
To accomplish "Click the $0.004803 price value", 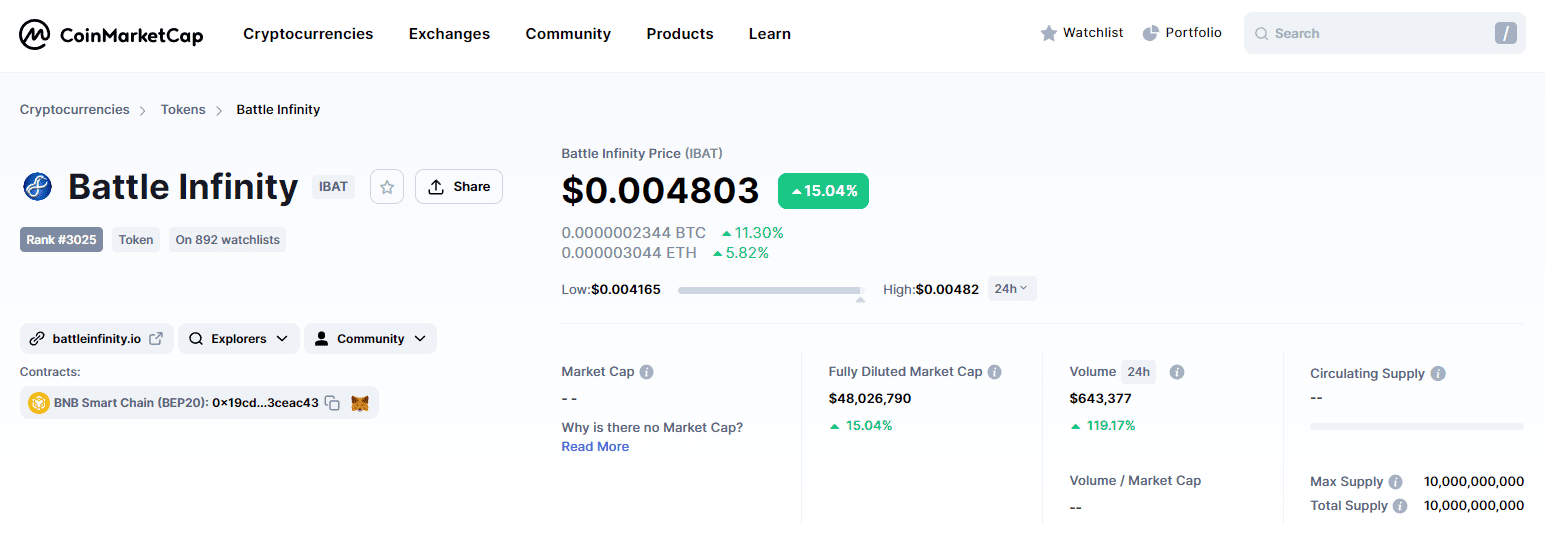I will 661,191.
